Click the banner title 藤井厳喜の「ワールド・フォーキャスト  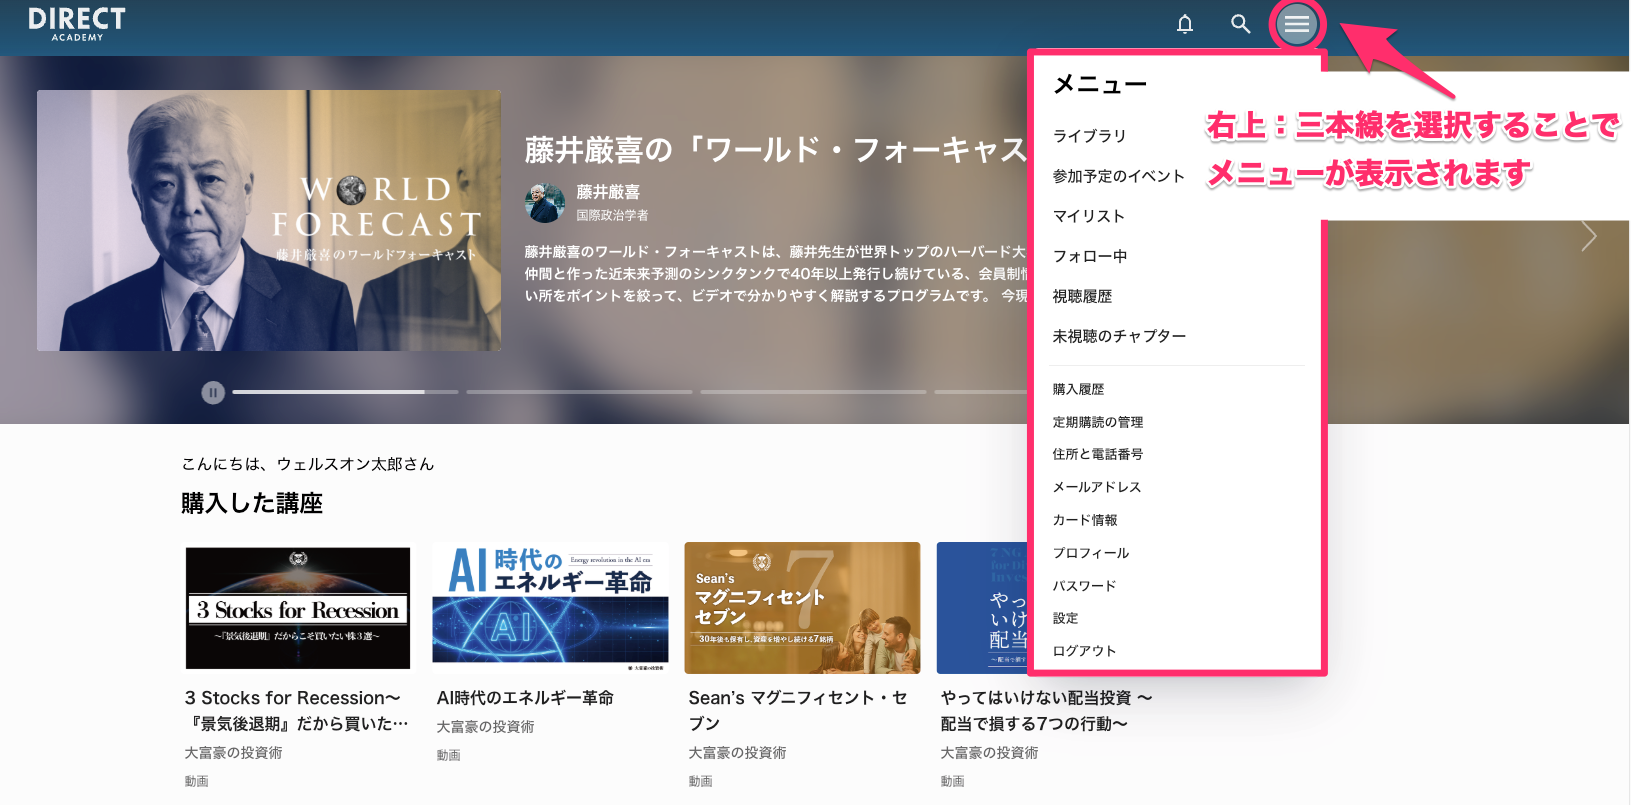pyautogui.click(x=776, y=150)
